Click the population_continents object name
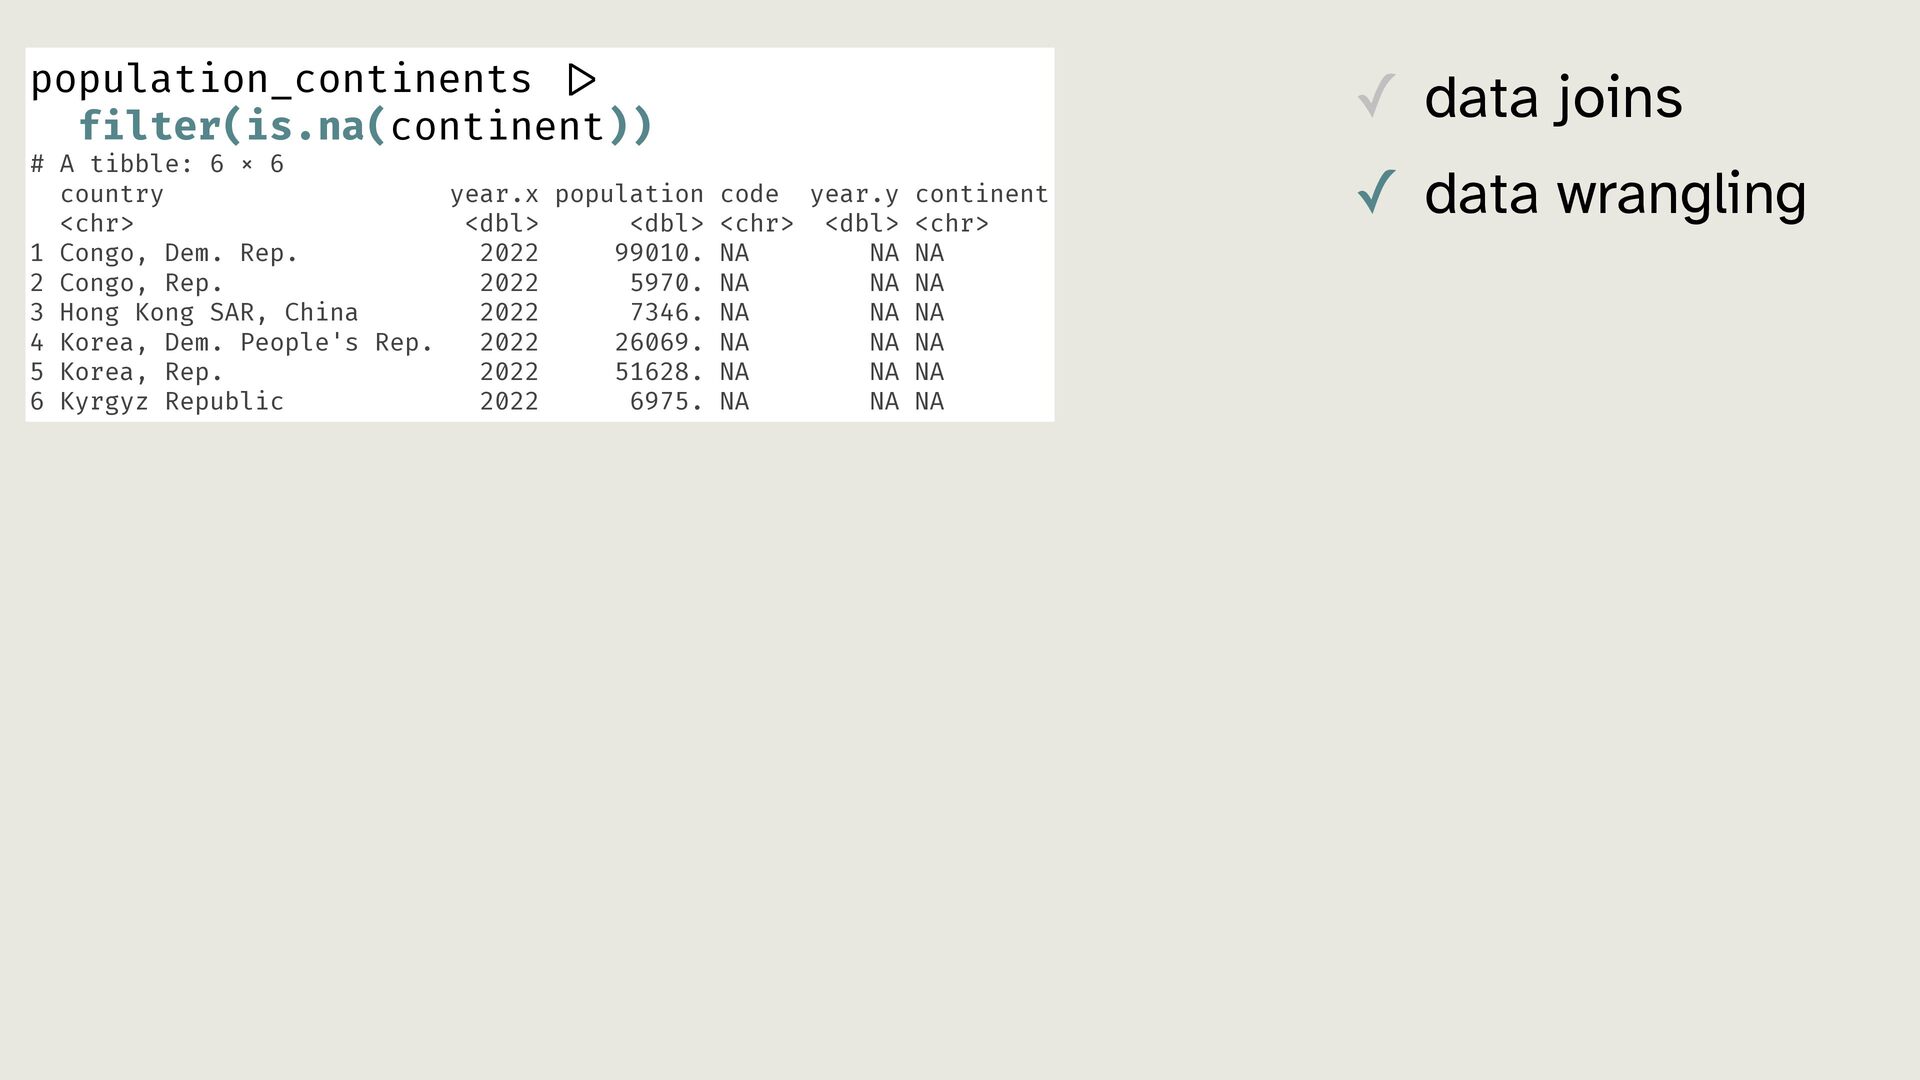Viewport: 1920px width, 1080px height. point(280,80)
